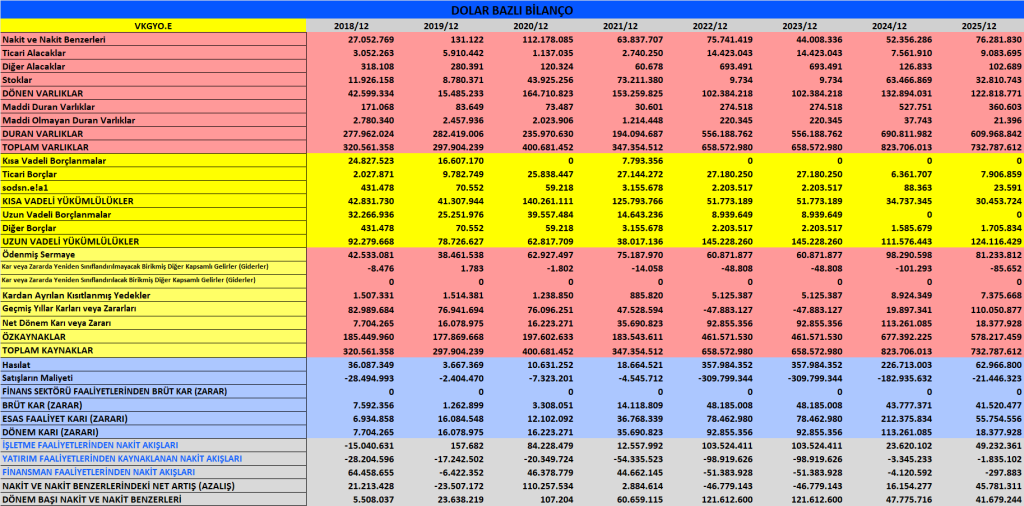Select Ticari Borçlar 2024/12 value 6.361.707
1024x506 pixels.
[910, 174]
